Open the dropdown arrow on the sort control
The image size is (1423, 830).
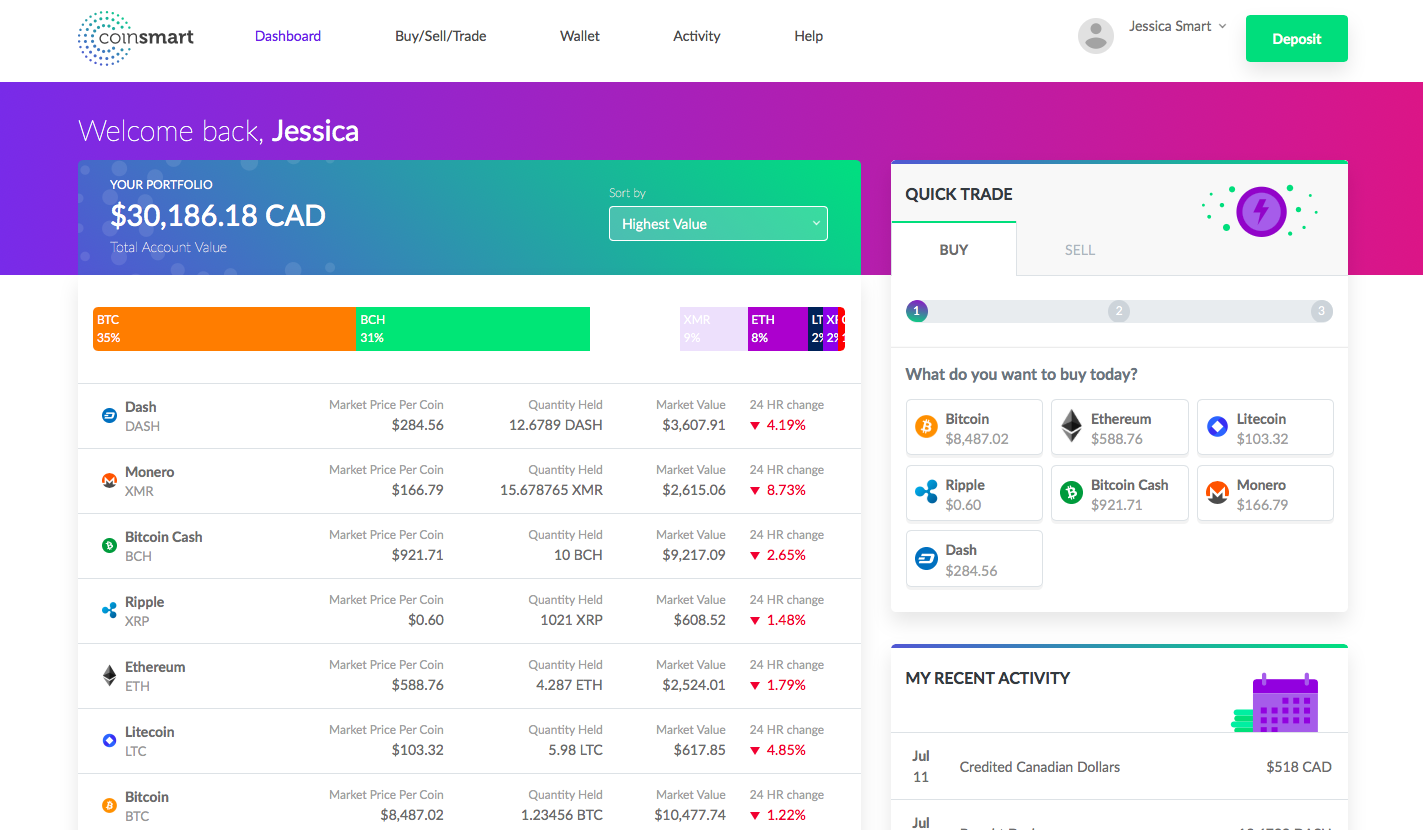click(816, 223)
